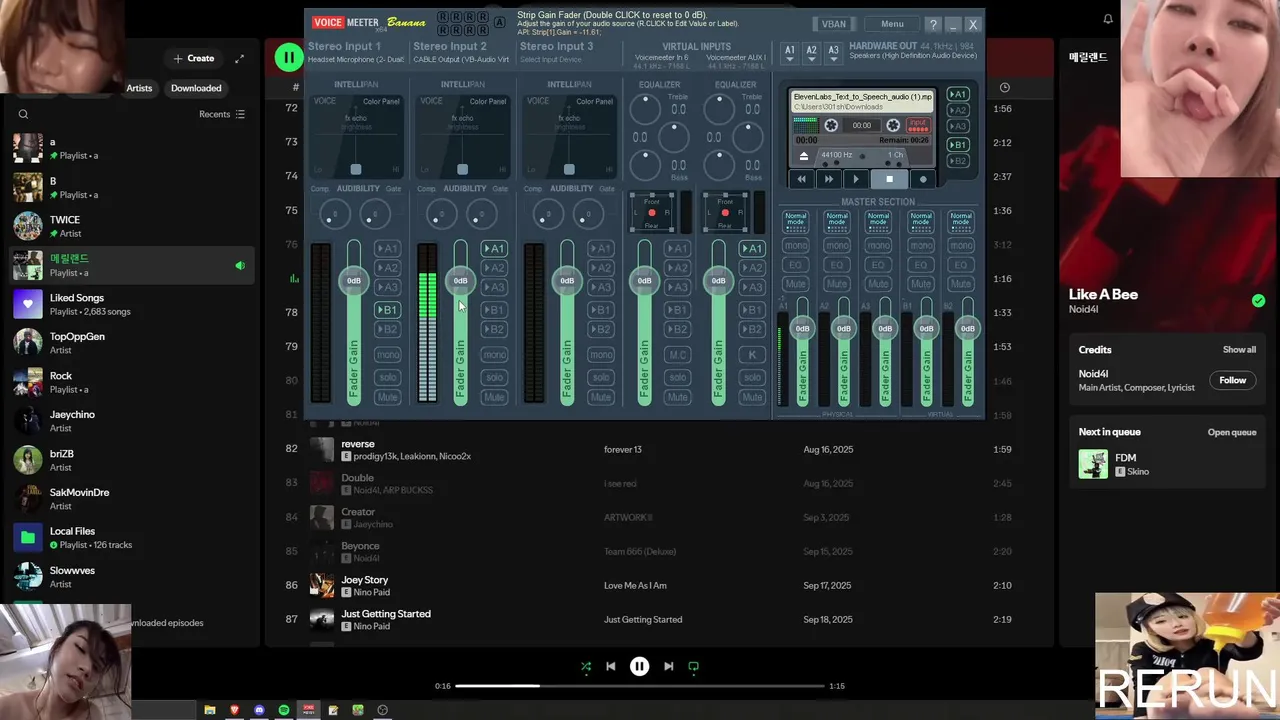Eject the tape in Voicemeeter recorder
This screenshot has height=720, width=1280.
pos(803,156)
